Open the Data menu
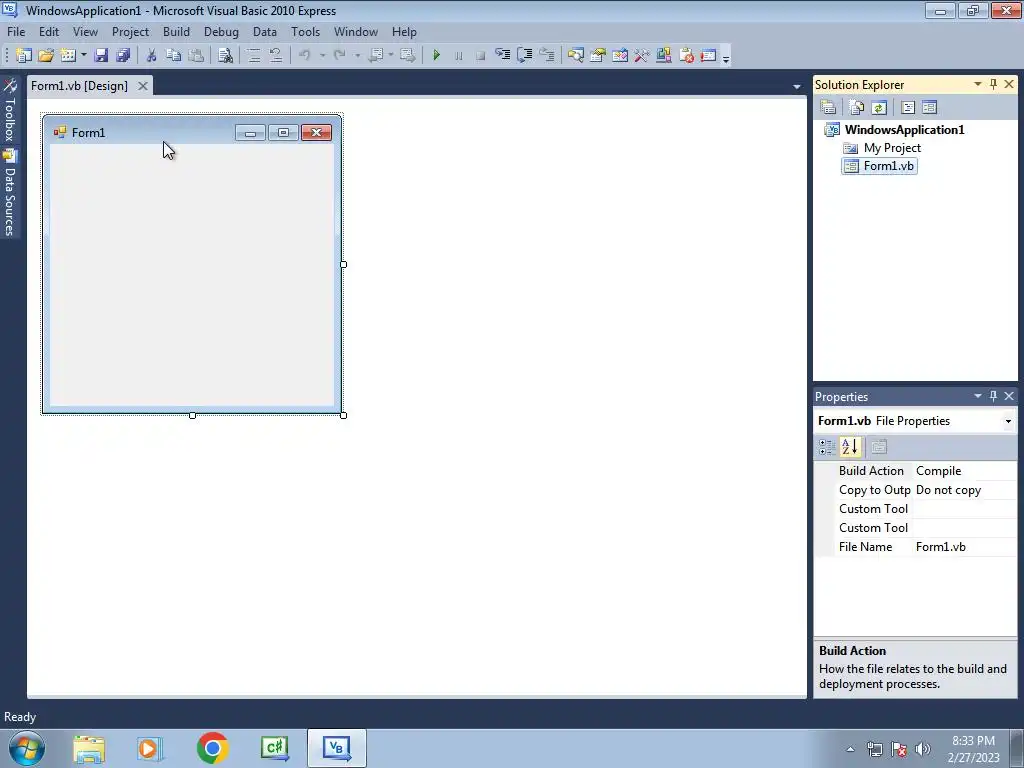 (264, 32)
